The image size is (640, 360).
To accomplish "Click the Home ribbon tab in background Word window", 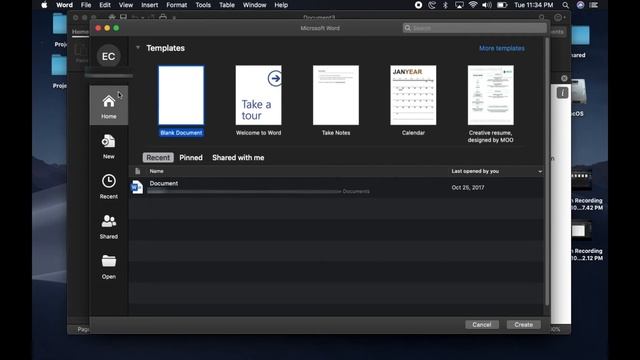I will click(x=80, y=31).
